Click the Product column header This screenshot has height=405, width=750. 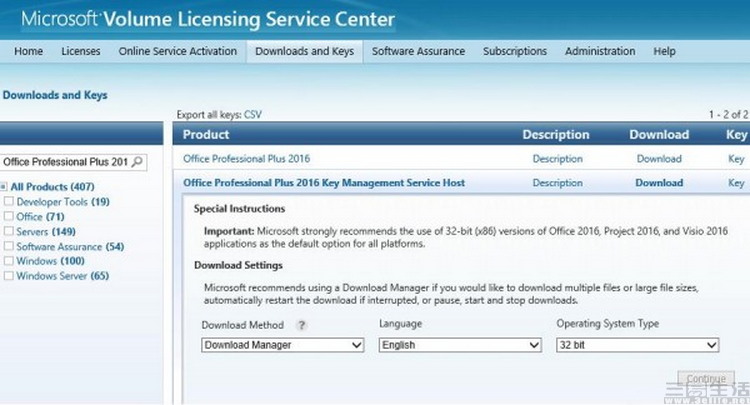click(206, 135)
